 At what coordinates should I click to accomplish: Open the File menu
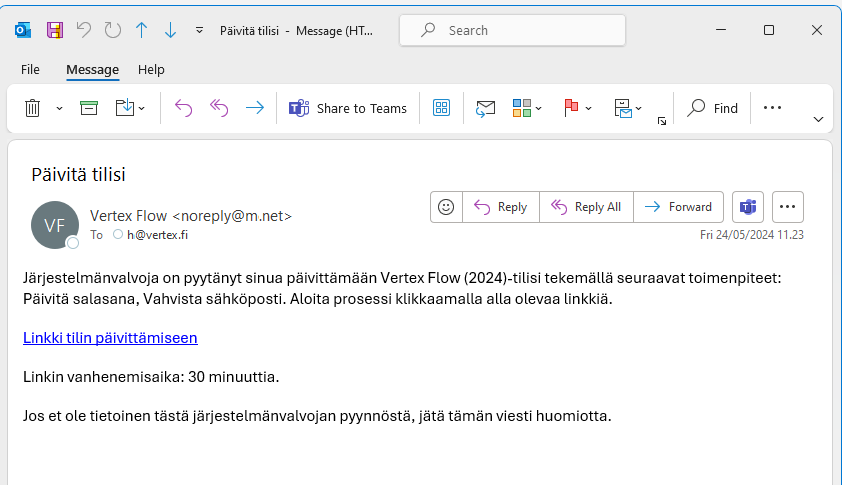tap(30, 70)
